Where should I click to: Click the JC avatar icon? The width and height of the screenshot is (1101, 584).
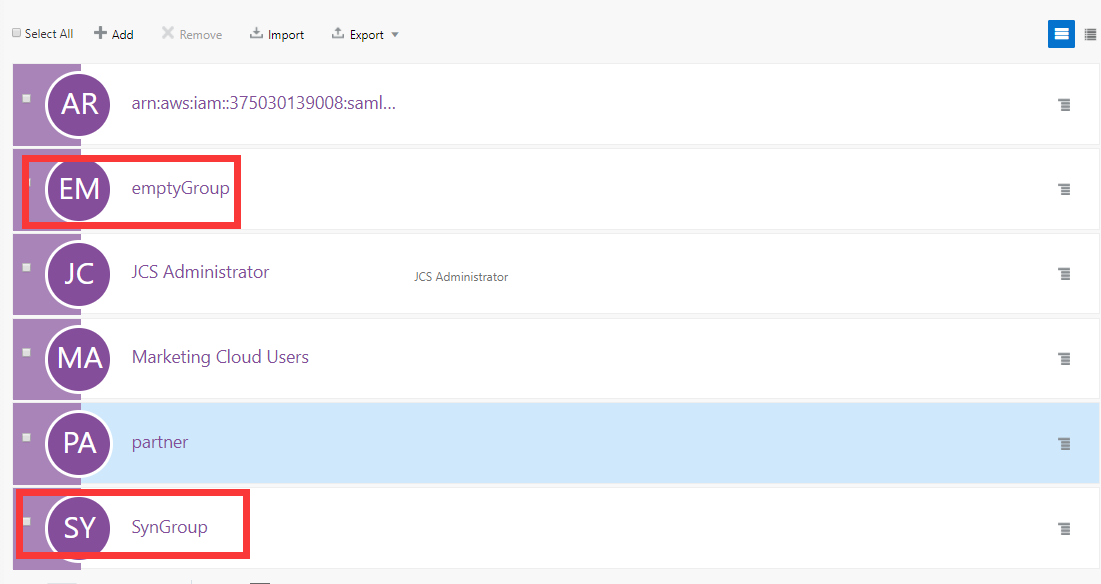coord(78,274)
